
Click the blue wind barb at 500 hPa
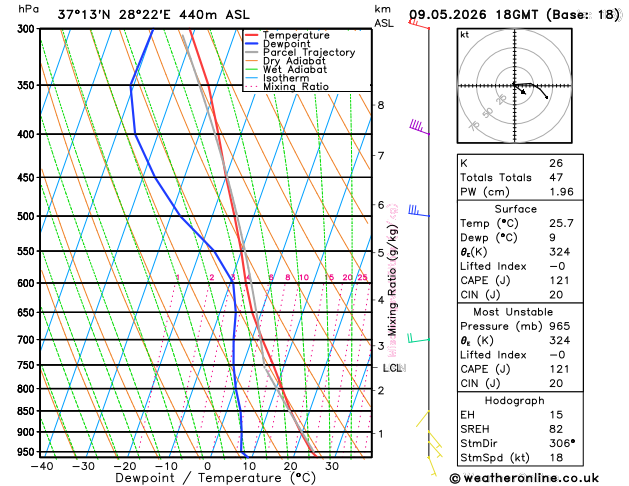(419, 211)
